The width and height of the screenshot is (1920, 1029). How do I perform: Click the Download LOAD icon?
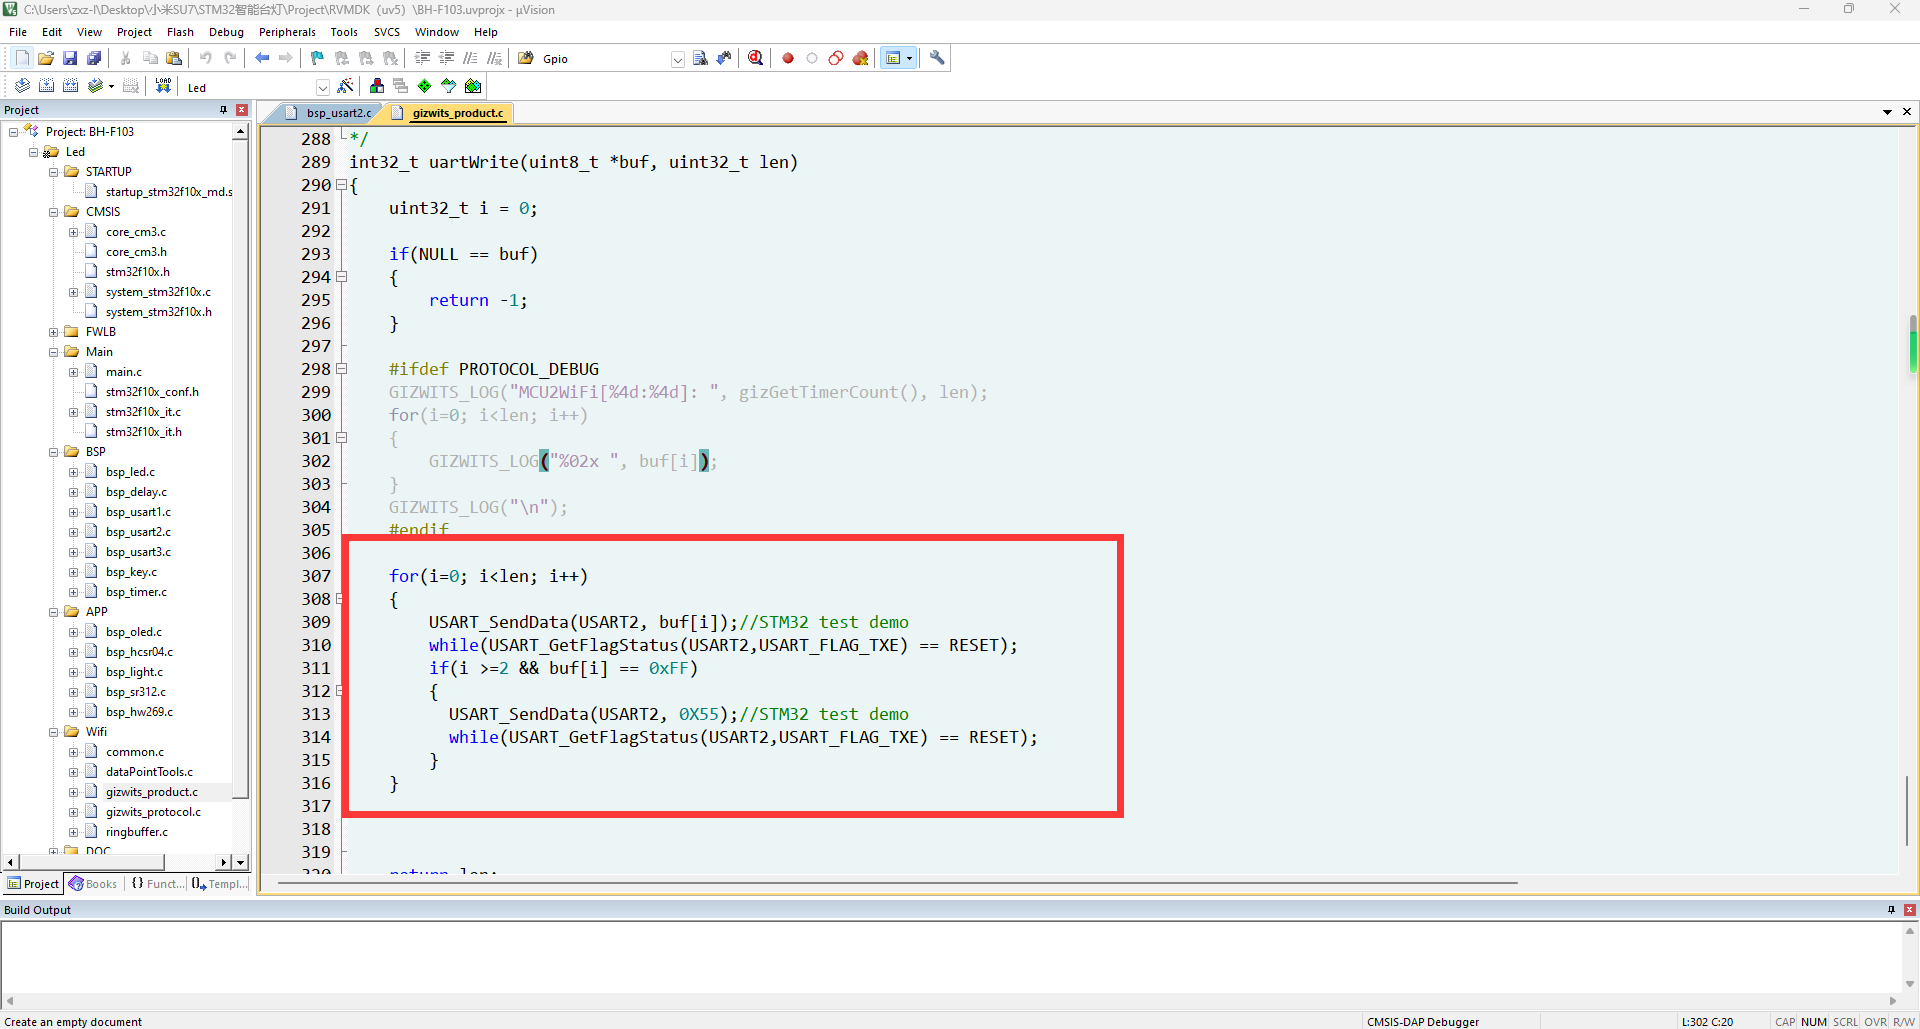pyautogui.click(x=163, y=86)
